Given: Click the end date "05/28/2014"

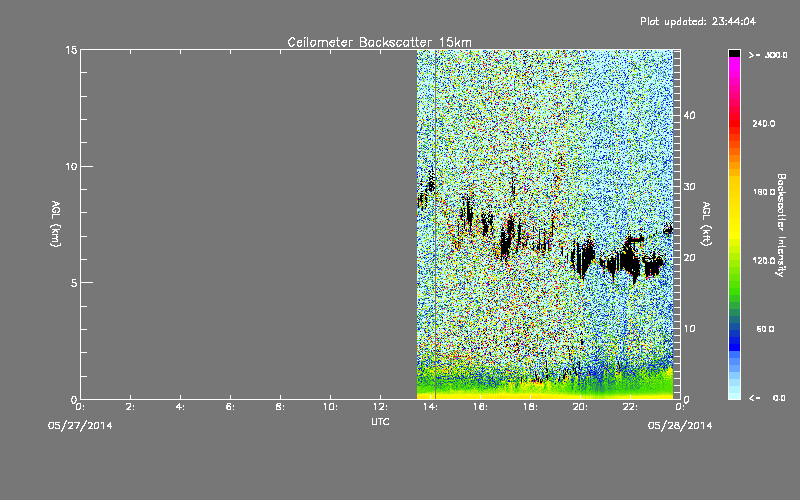Looking at the screenshot, I should (680, 426).
